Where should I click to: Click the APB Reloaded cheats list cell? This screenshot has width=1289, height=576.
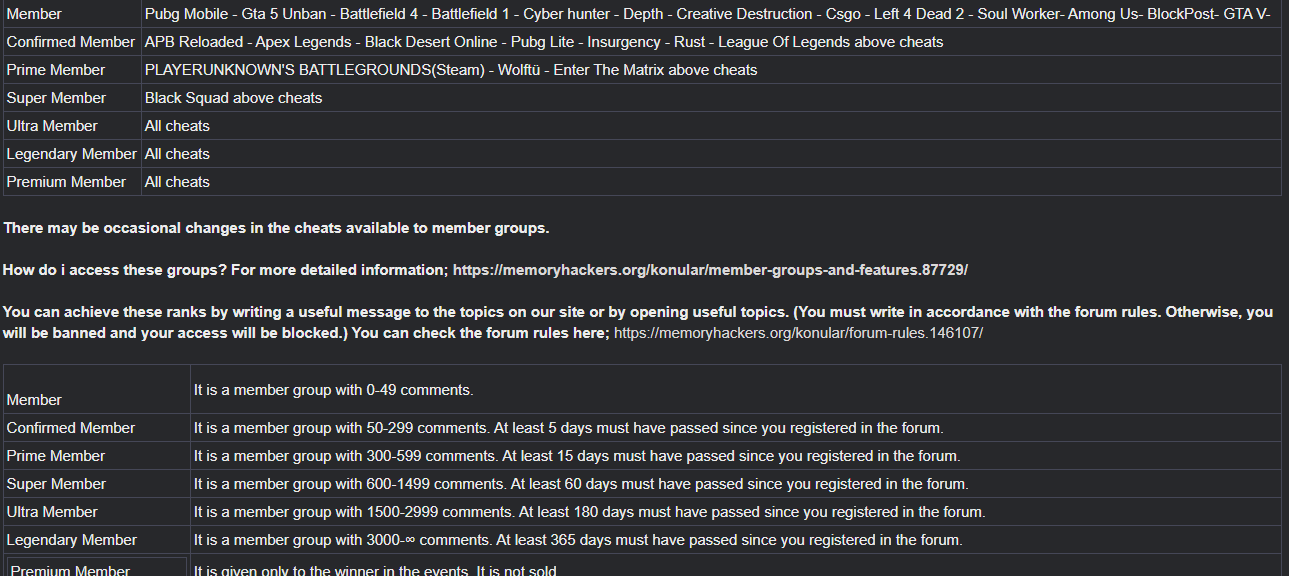711,42
